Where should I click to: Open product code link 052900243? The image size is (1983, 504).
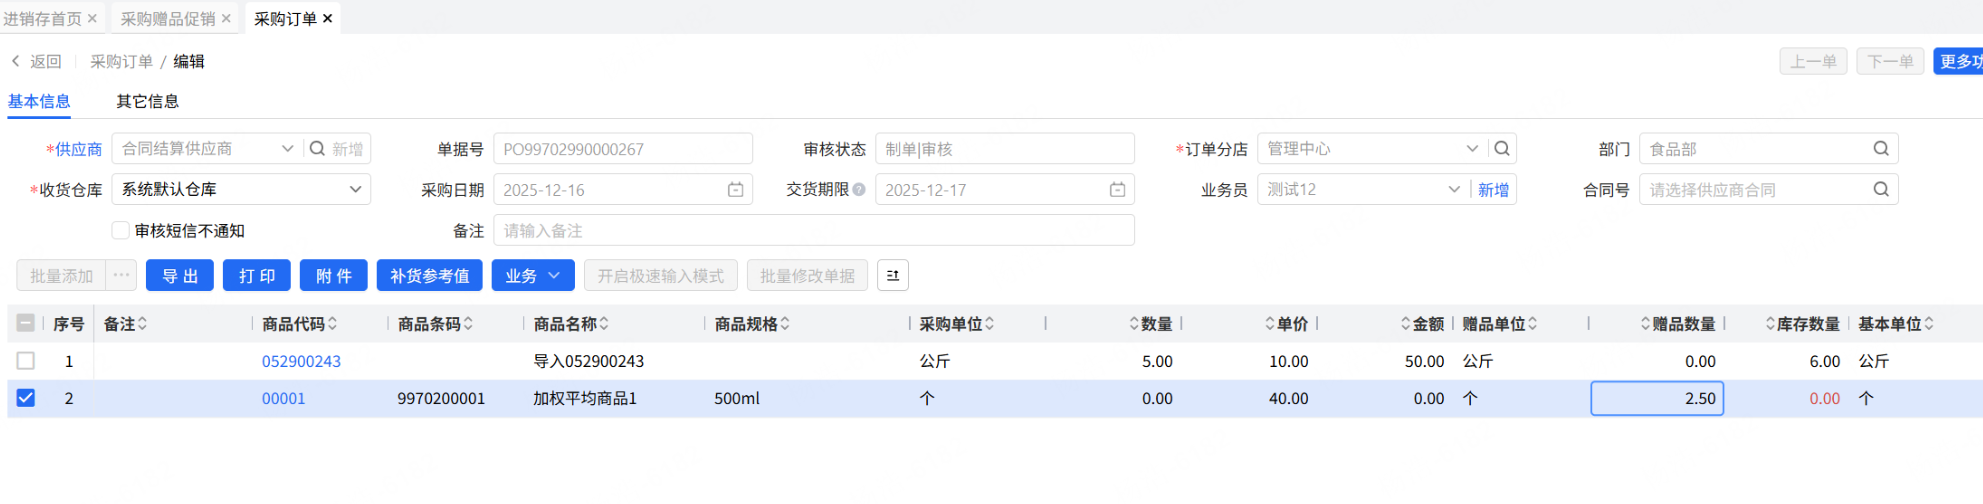coord(301,361)
